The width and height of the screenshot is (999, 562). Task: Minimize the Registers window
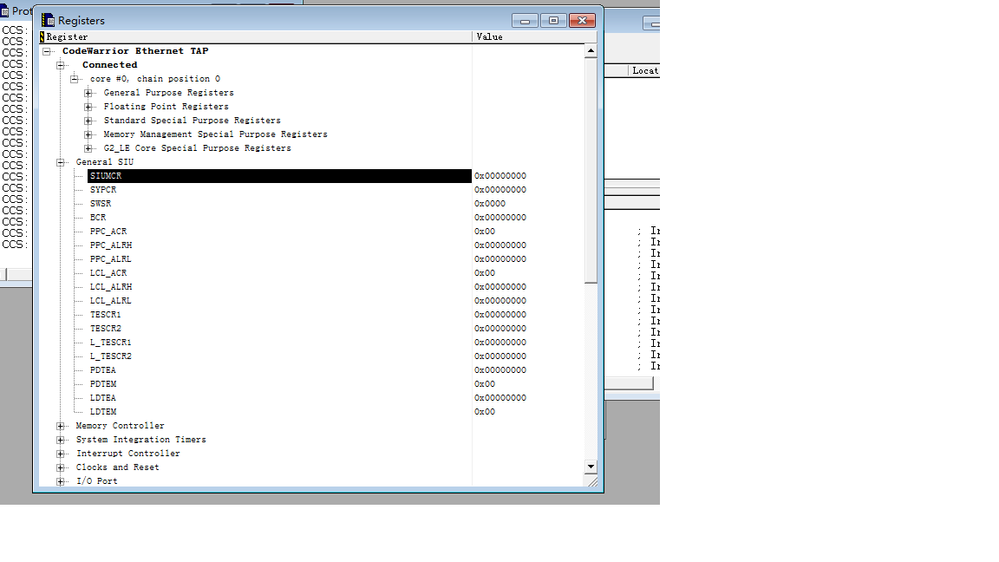tap(525, 21)
